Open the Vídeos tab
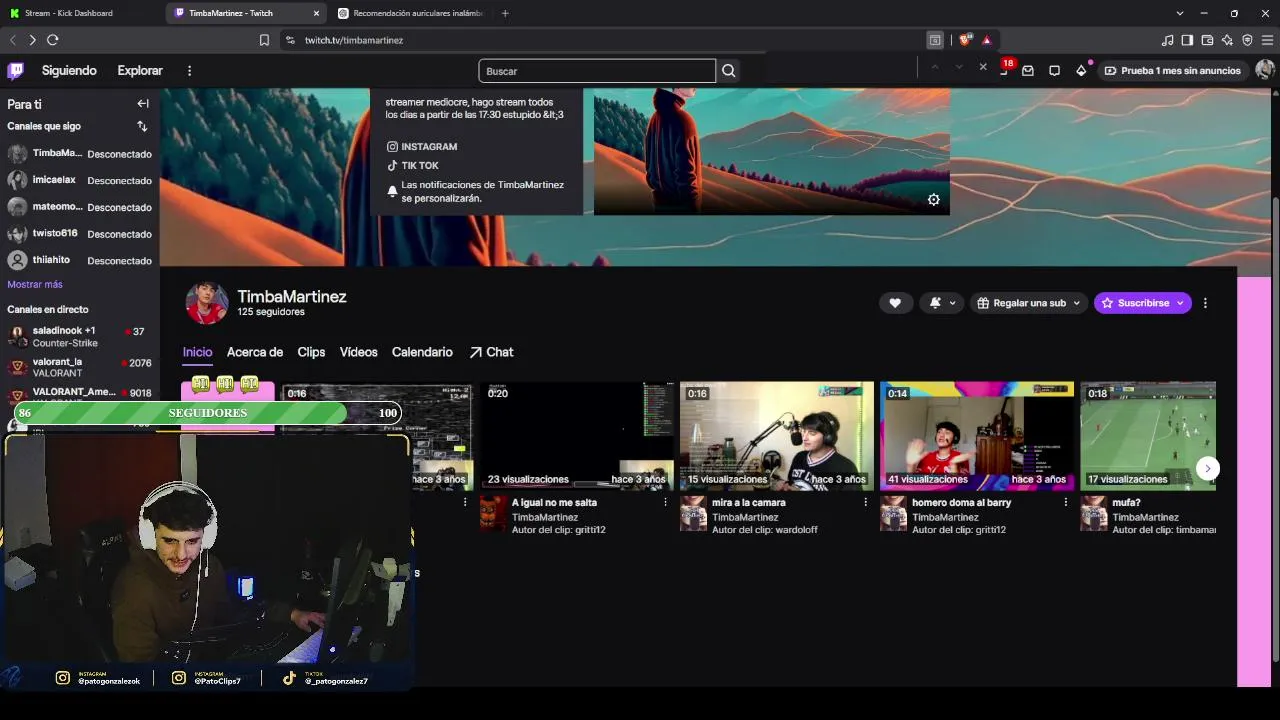The image size is (1280, 720). click(x=358, y=352)
